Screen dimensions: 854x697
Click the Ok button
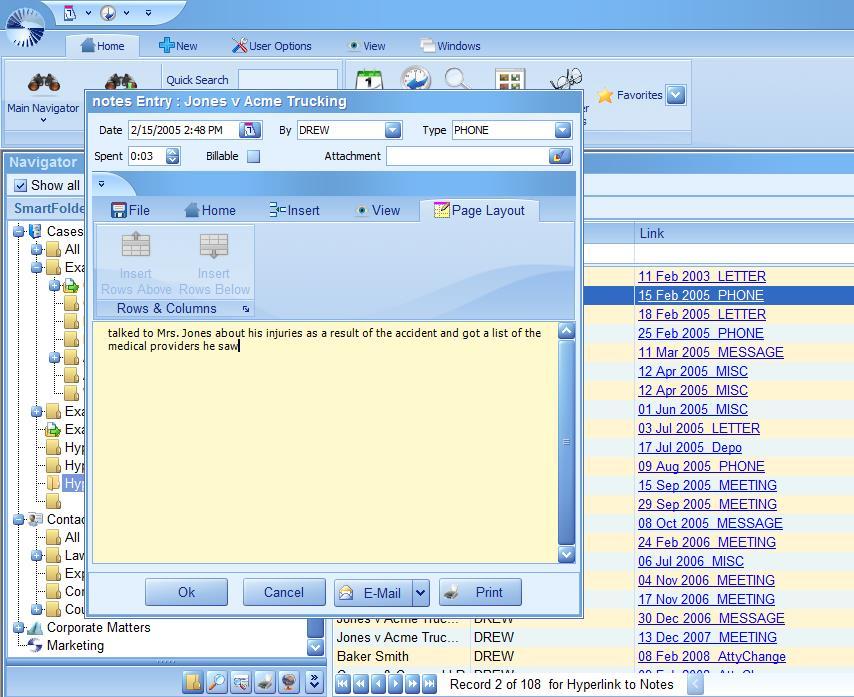point(186,592)
